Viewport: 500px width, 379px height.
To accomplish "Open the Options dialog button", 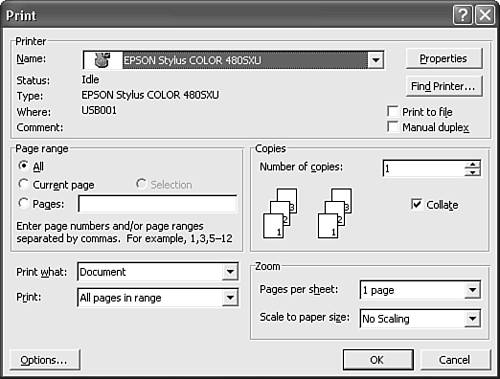I will coord(45,360).
